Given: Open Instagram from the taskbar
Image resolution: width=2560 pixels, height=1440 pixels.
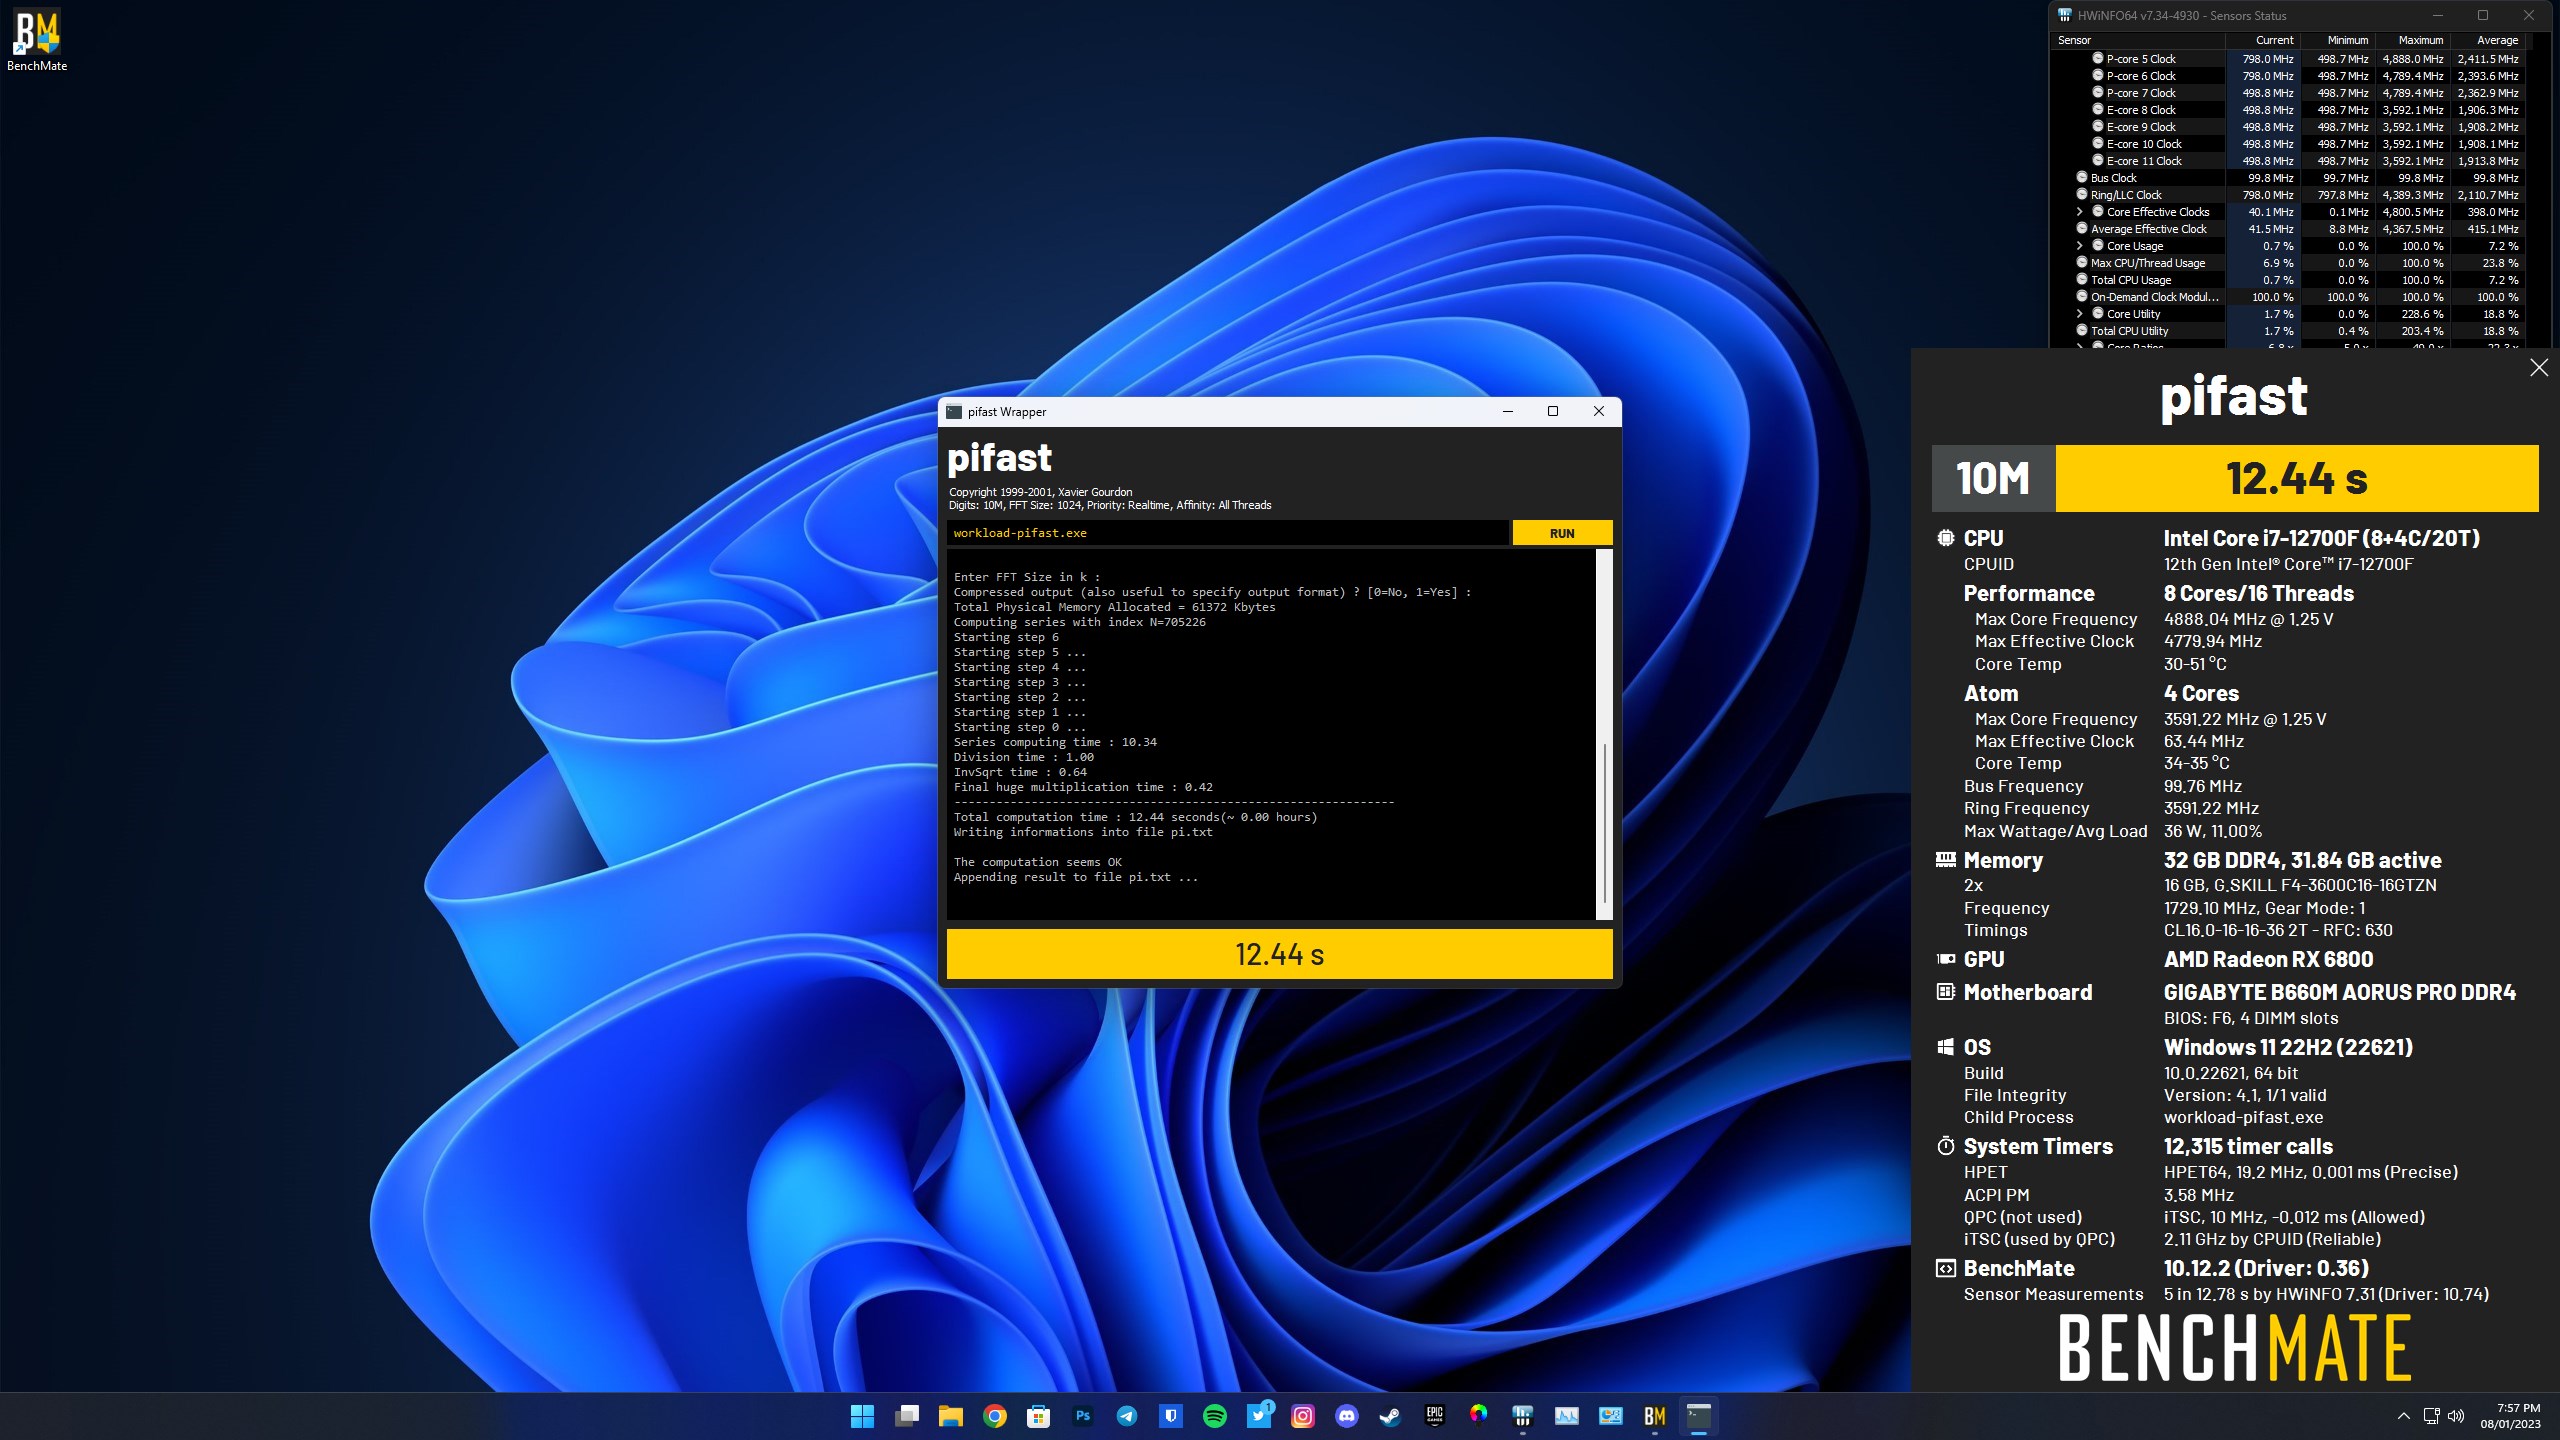Looking at the screenshot, I should click(1303, 1416).
